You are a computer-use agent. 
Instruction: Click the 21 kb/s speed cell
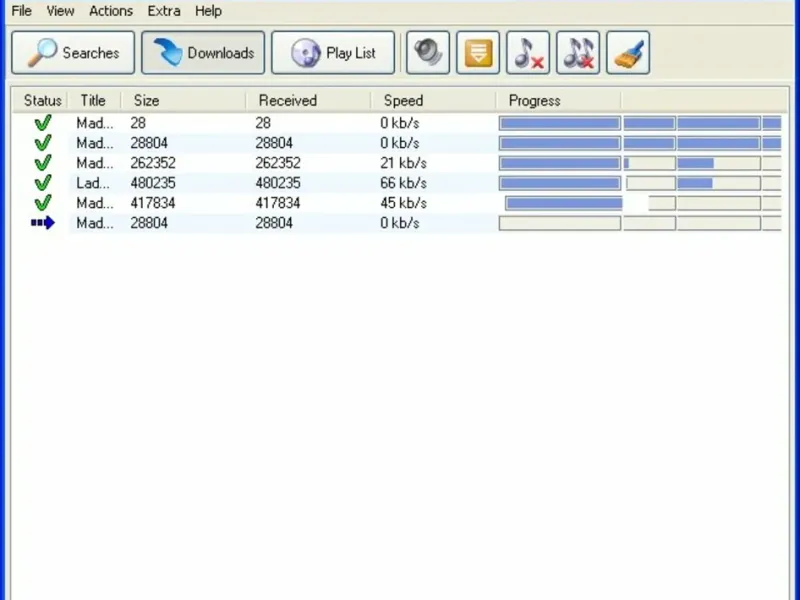coord(403,163)
